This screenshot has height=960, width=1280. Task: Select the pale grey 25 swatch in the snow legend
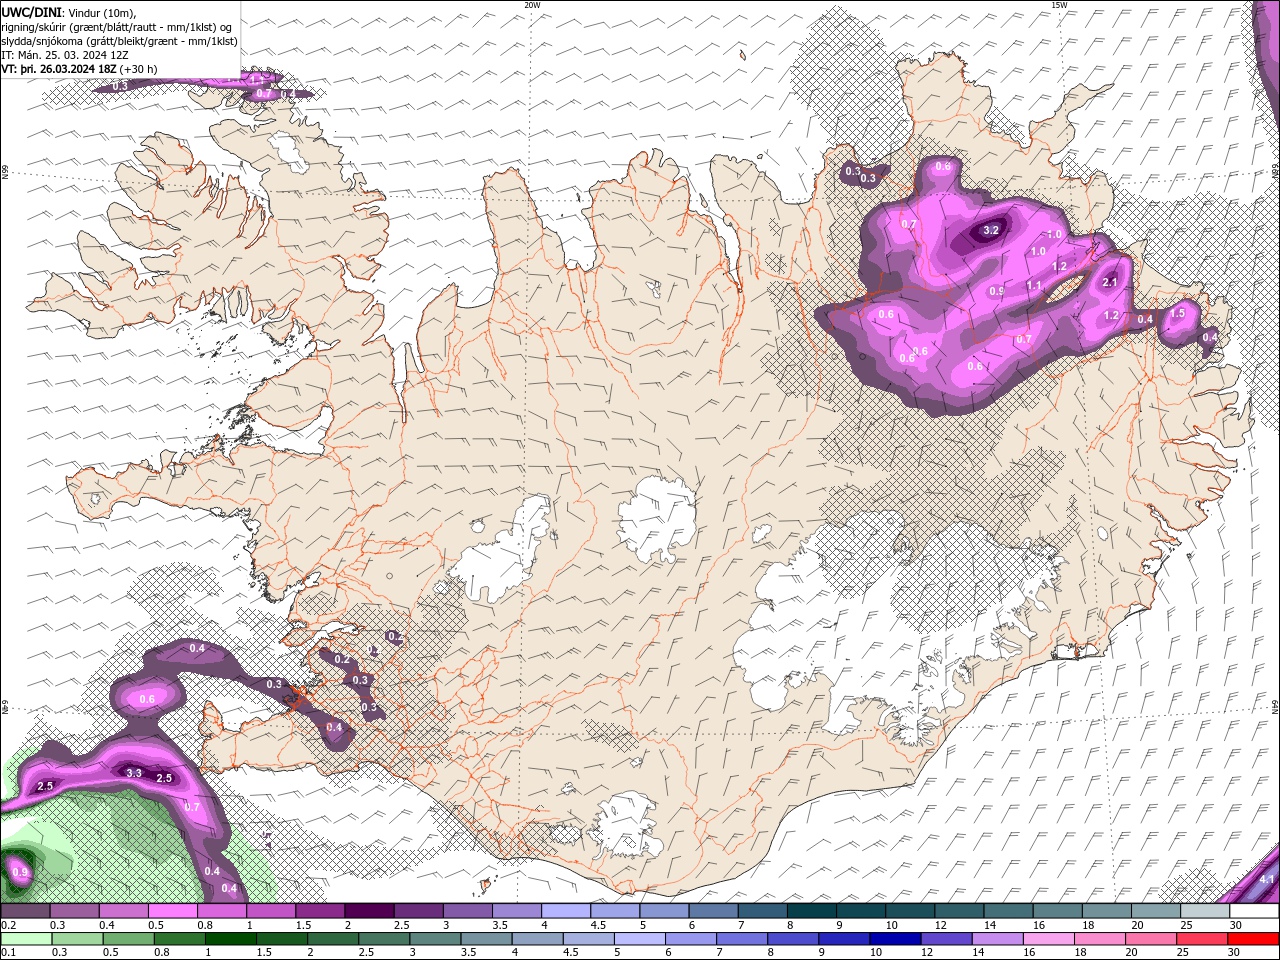(x=1206, y=911)
